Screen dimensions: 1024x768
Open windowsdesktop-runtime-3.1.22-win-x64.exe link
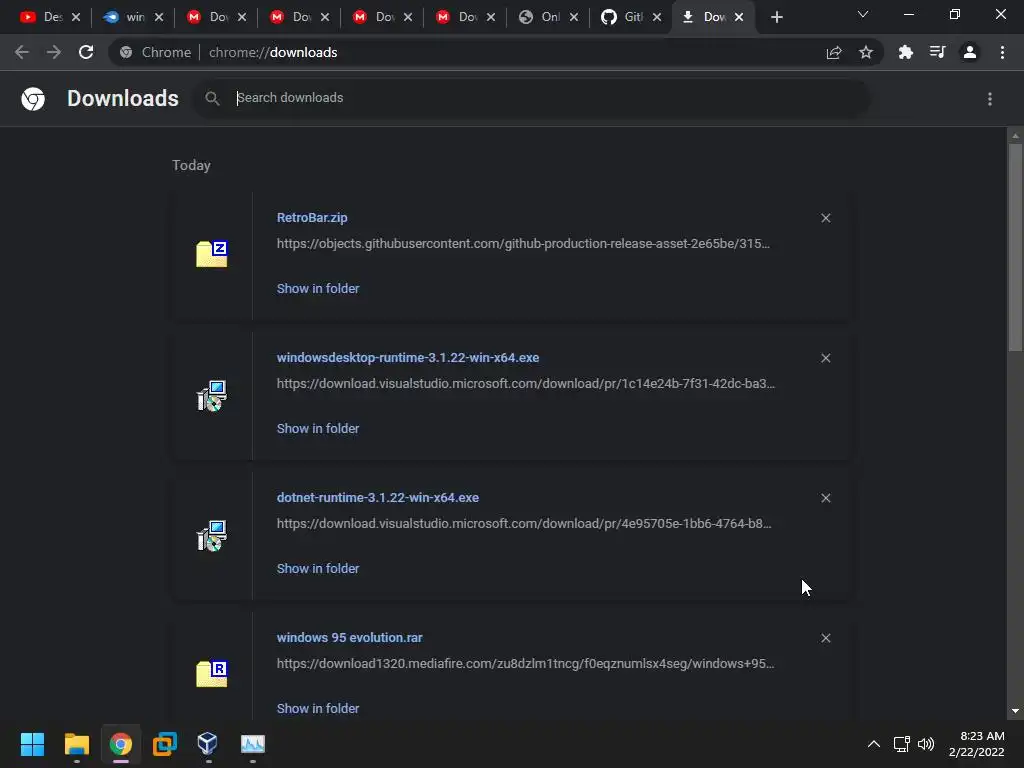coord(408,357)
